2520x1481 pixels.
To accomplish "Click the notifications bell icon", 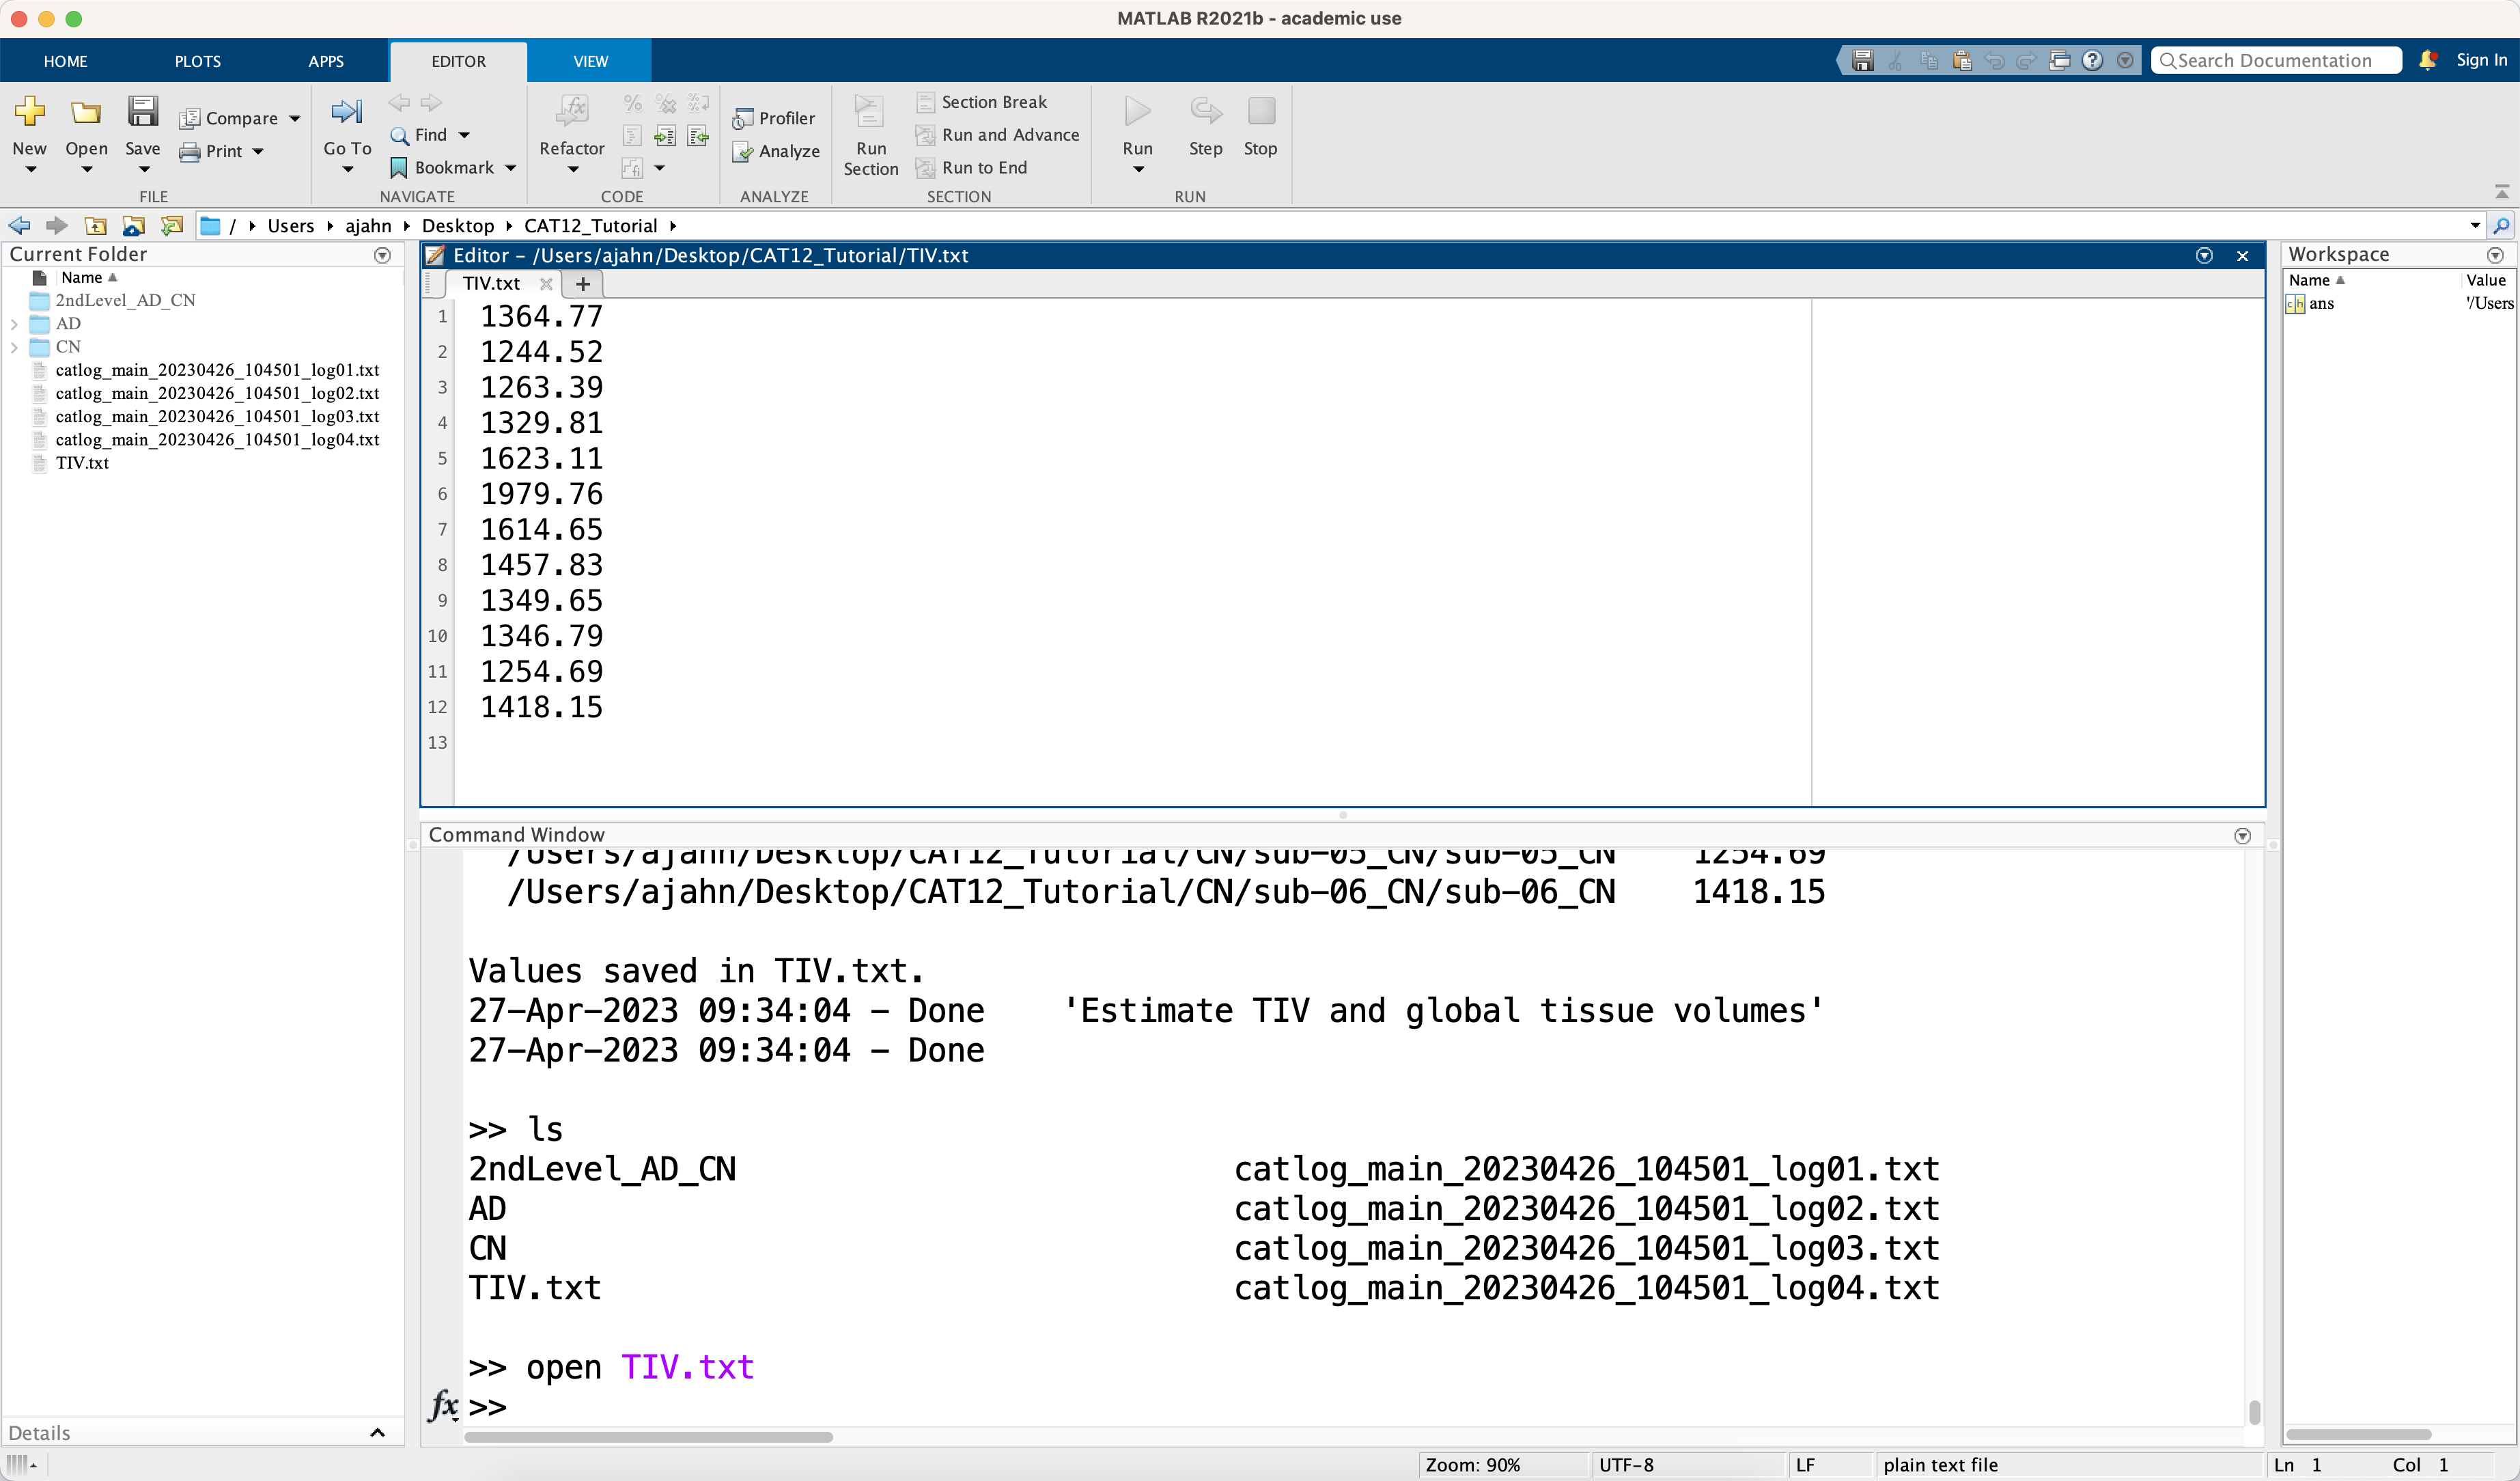I will (x=2428, y=61).
